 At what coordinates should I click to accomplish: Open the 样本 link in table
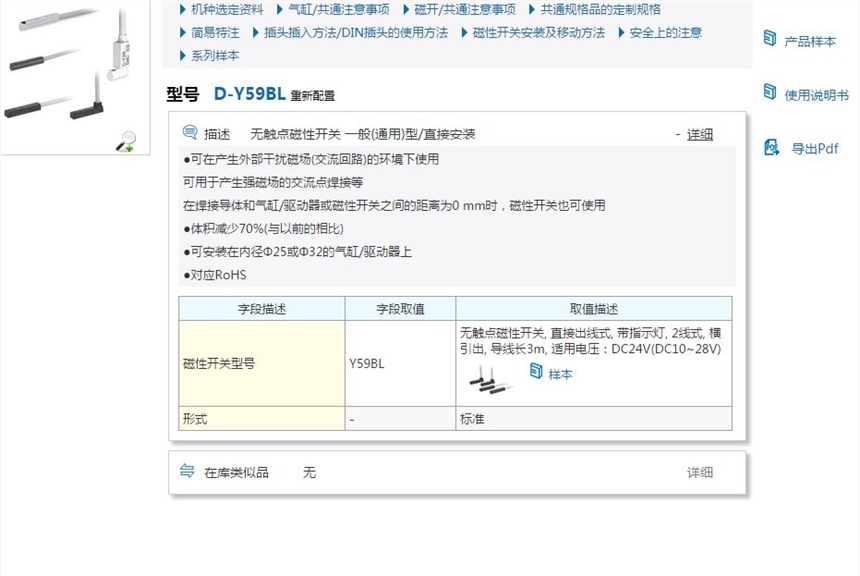[560, 374]
